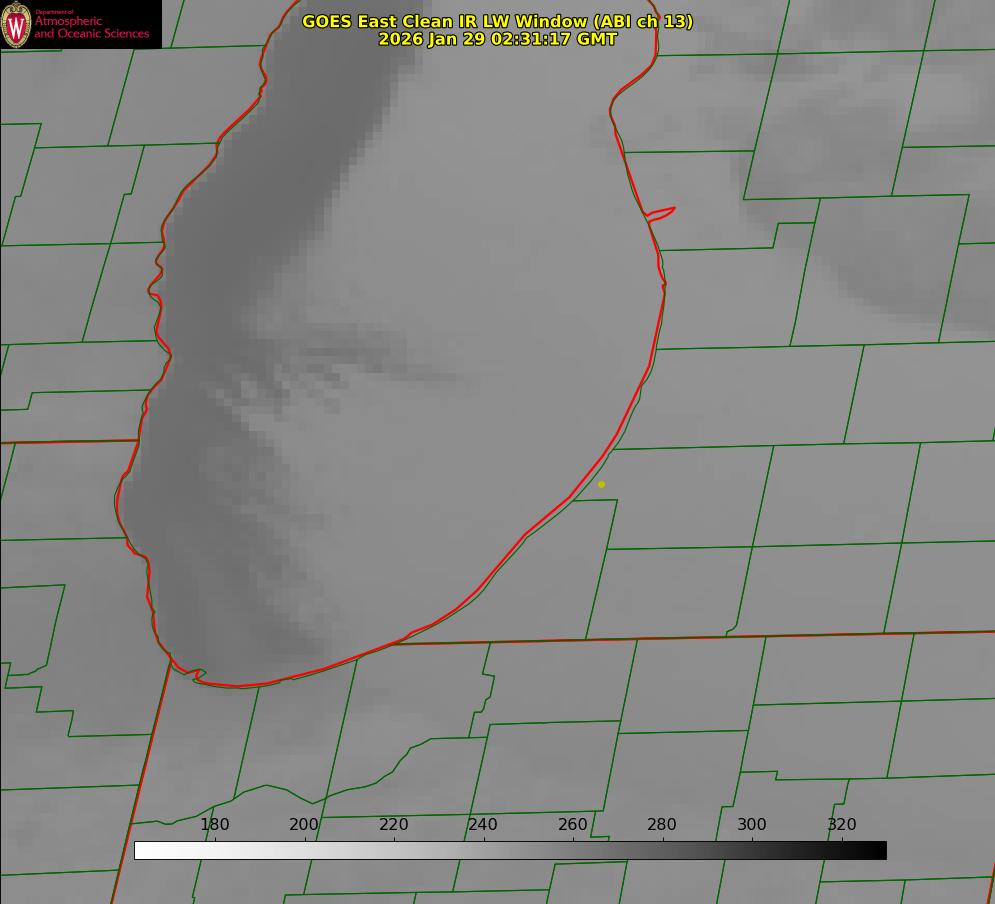
Task: Click the mid-gray center of the colorbar
Action: click(510, 850)
